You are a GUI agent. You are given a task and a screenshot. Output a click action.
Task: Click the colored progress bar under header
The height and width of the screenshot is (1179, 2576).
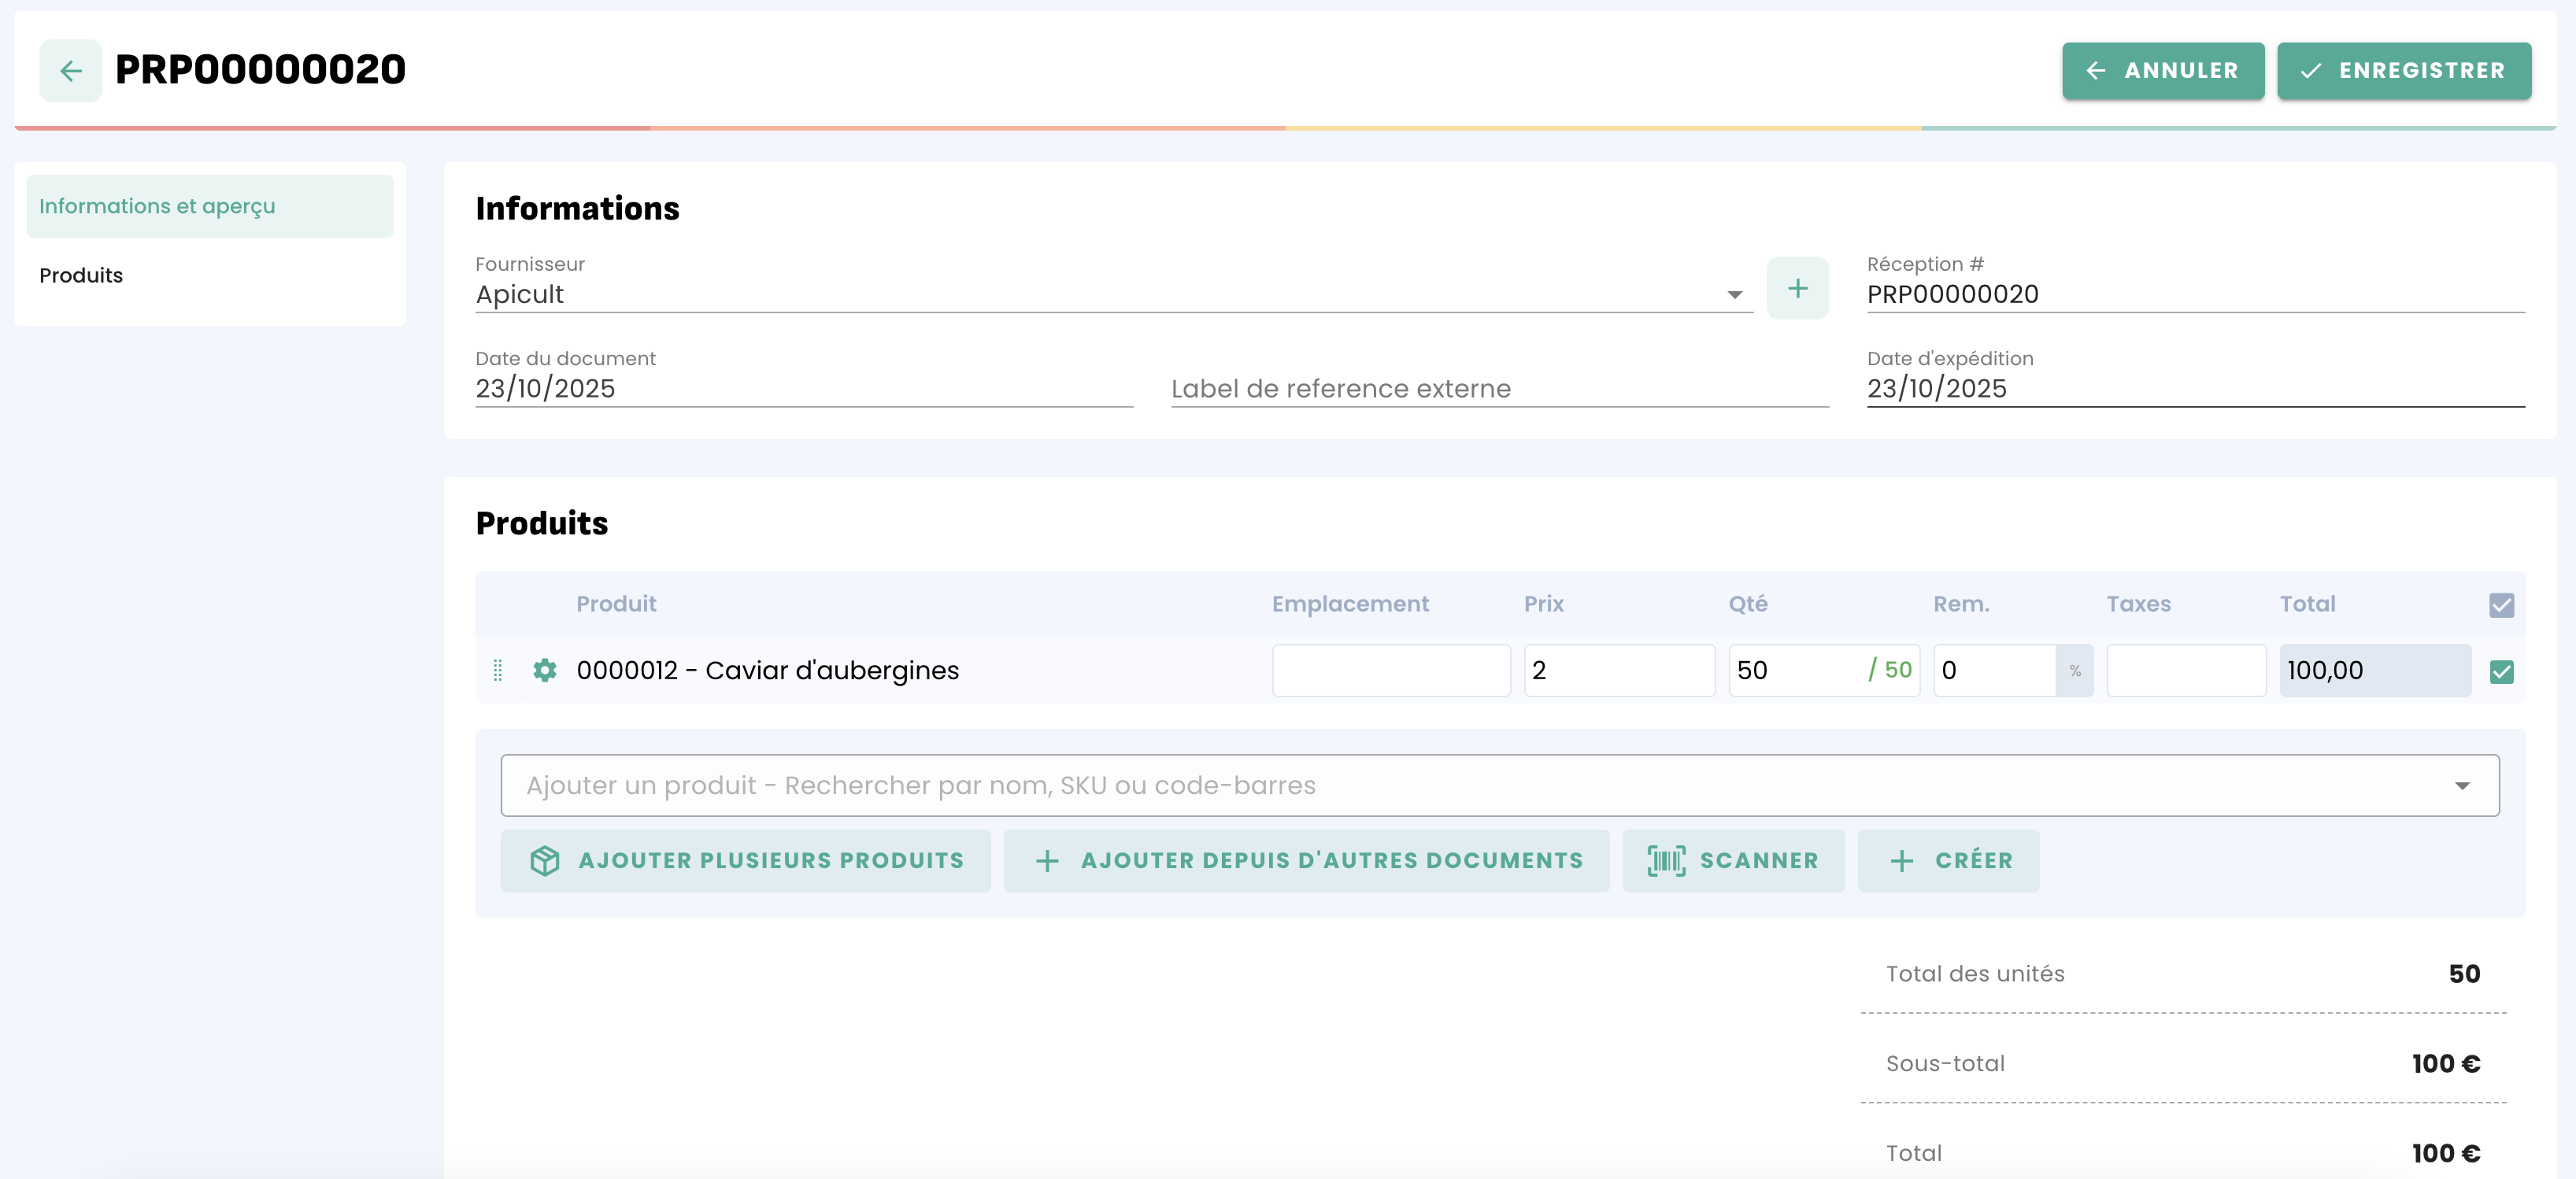coord(1285,128)
